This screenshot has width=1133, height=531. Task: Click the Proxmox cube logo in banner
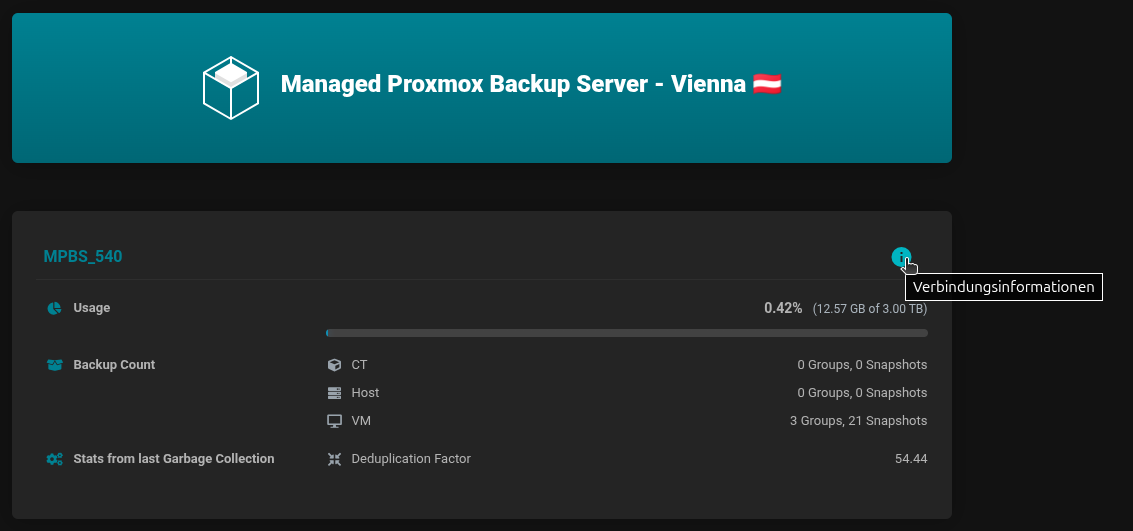click(x=231, y=88)
